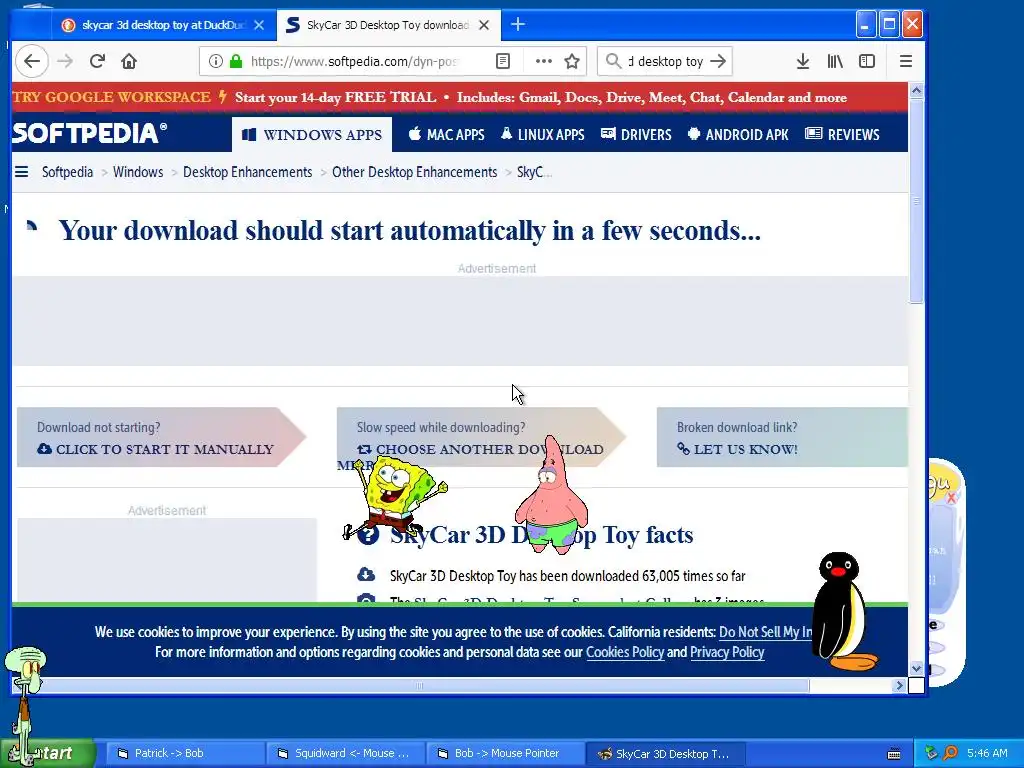Open the Mac Apps section
This screenshot has height=768, width=1024.
(x=447, y=135)
